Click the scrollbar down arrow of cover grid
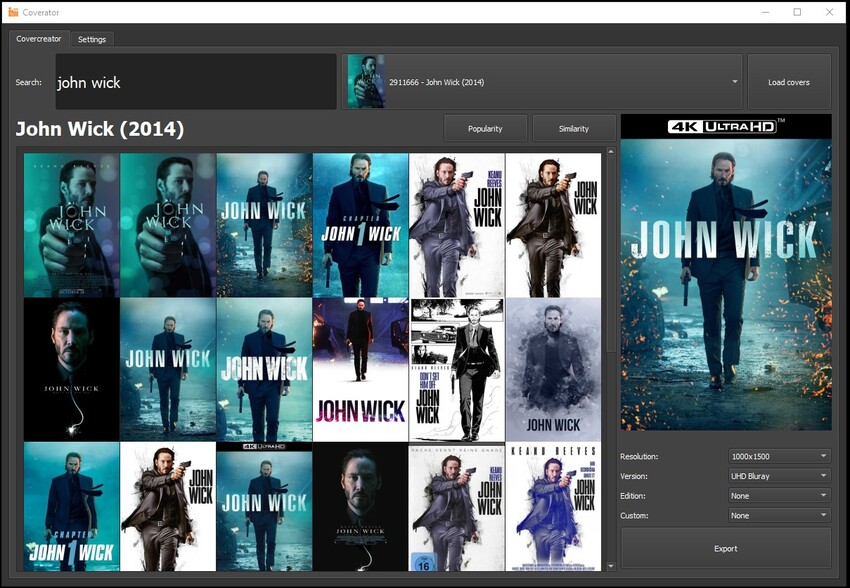 (611, 566)
